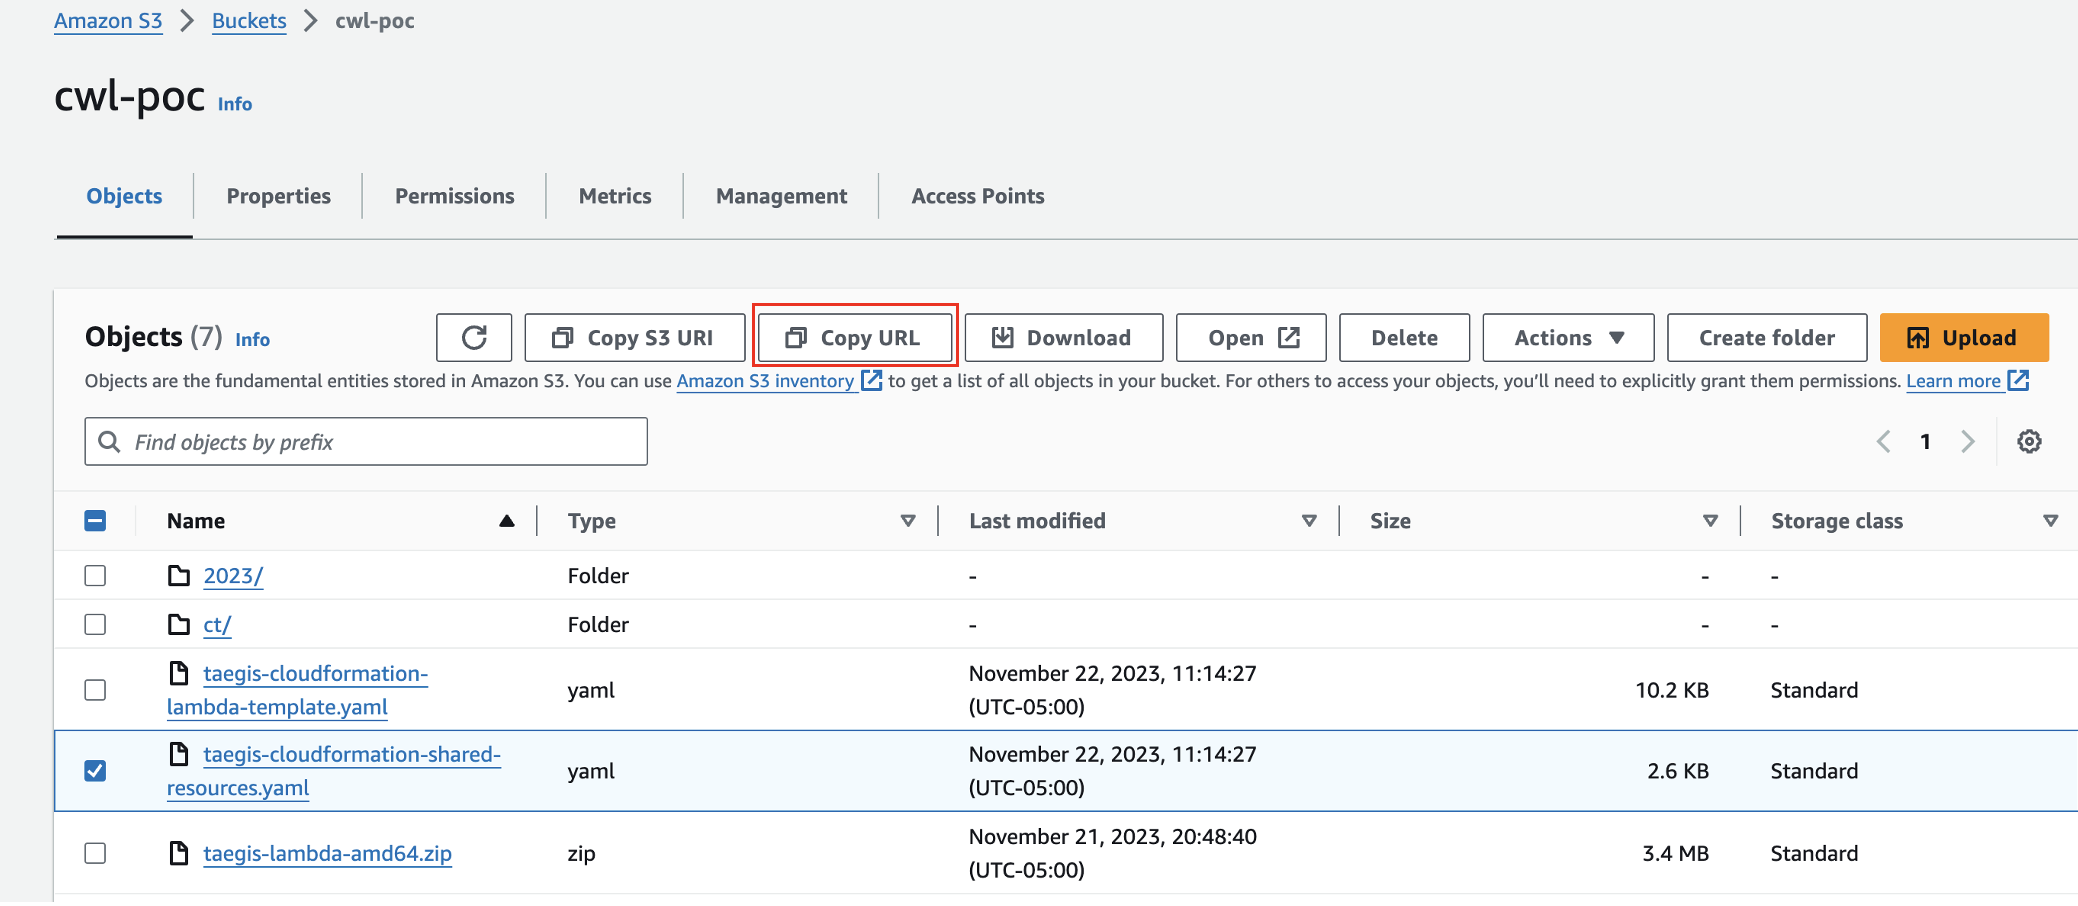Click the orange Upload button
This screenshot has height=906, width=2078.
[1964, 338]
